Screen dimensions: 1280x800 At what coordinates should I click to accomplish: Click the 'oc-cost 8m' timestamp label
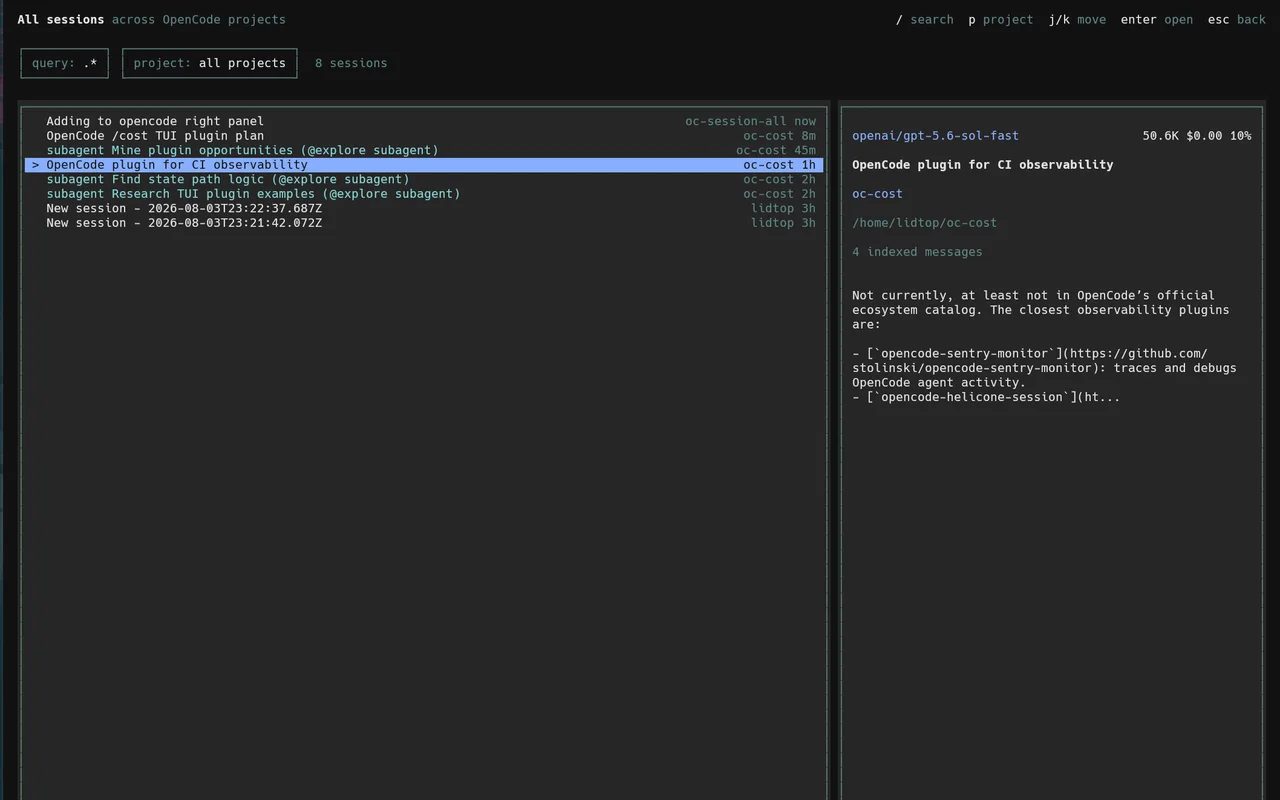tap(780, 136)
